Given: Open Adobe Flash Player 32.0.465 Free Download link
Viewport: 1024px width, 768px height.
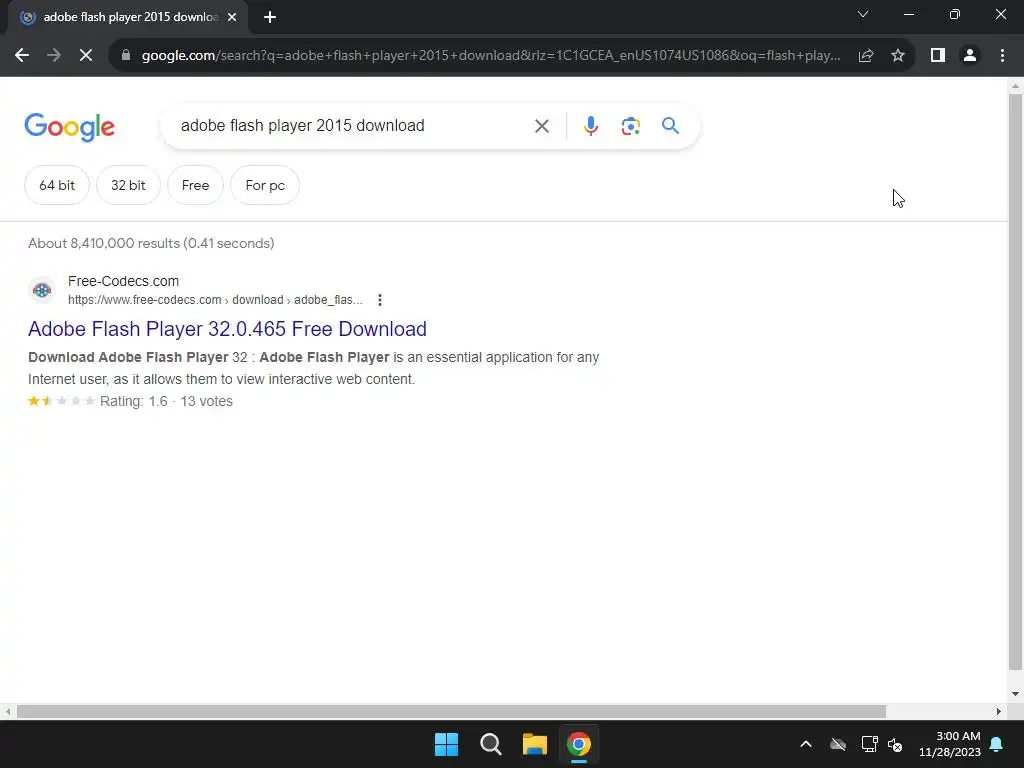Looking at the screenshot, I should 227,328.
